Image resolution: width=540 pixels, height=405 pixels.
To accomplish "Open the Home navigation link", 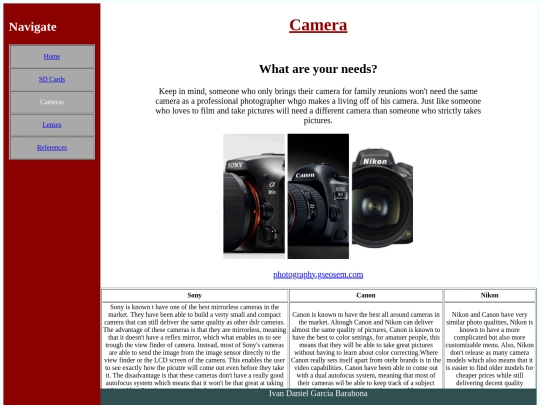I will [52, 56].
